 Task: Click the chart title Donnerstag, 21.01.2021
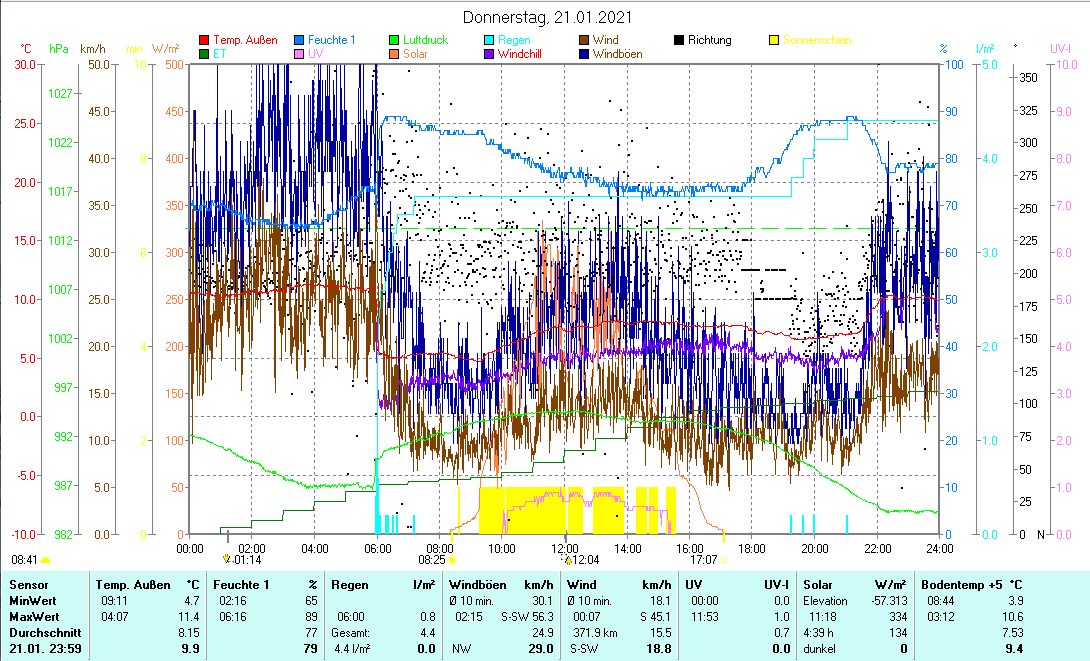545,17
